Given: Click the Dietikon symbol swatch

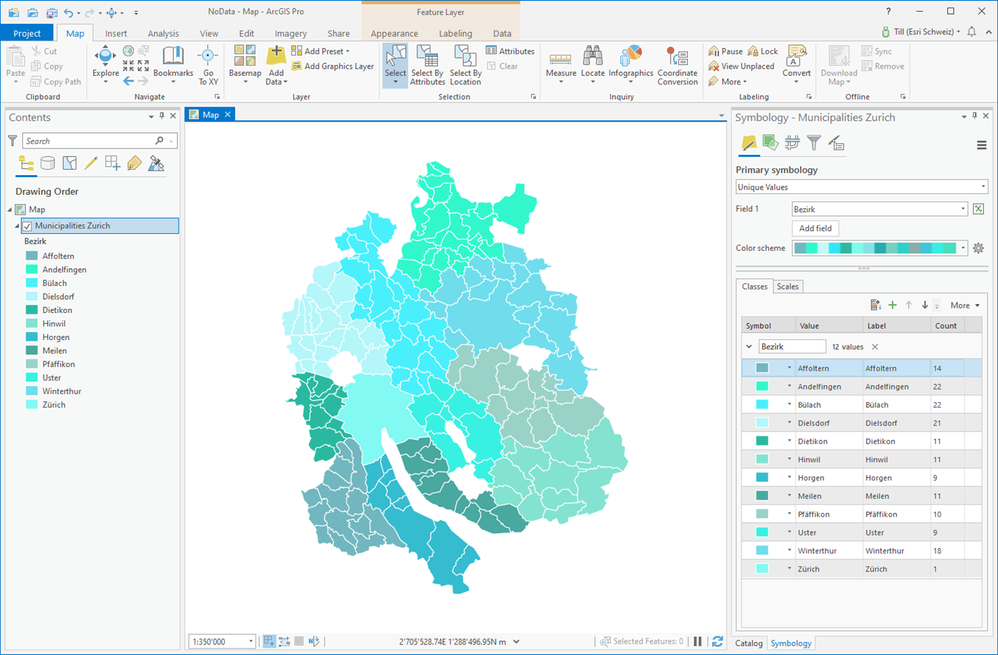Looking at the screenshot, I should point(761,441).
